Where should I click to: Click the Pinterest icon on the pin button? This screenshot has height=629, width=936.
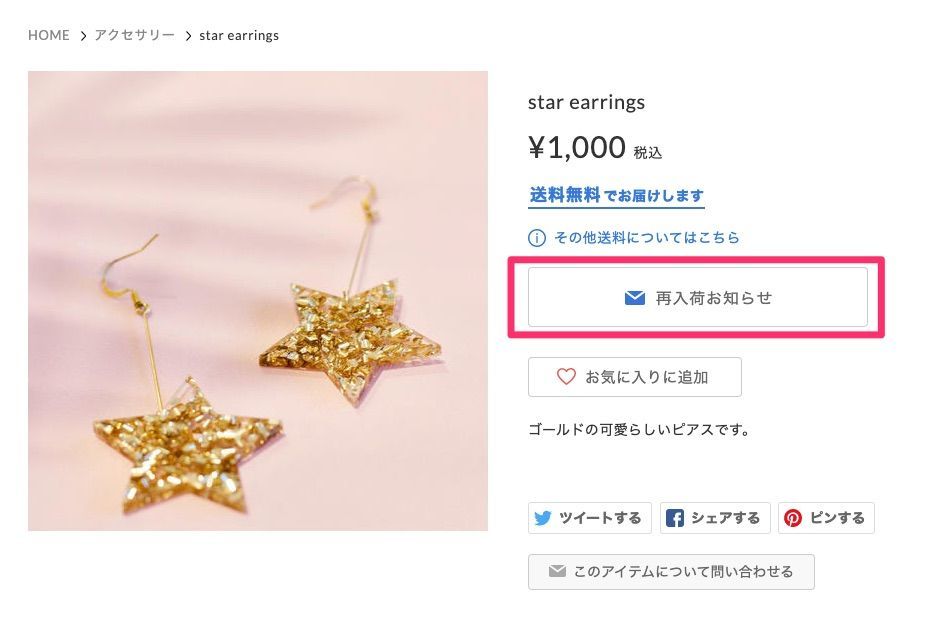pos(794,518)
